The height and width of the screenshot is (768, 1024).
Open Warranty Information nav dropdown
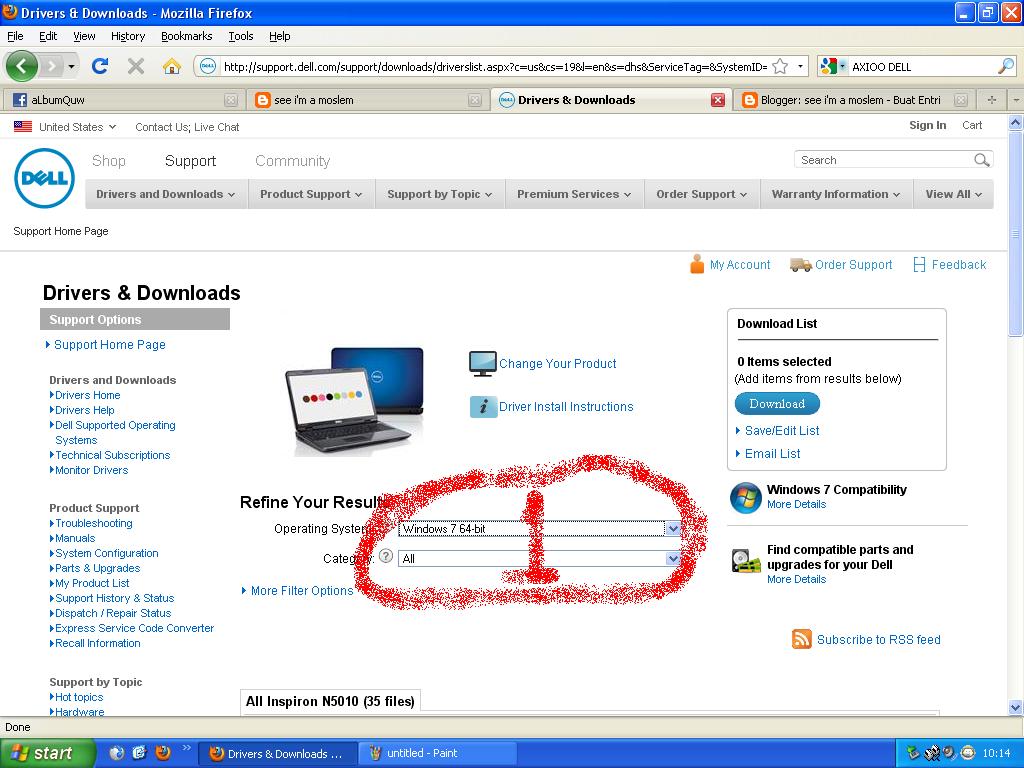point(836,194)
